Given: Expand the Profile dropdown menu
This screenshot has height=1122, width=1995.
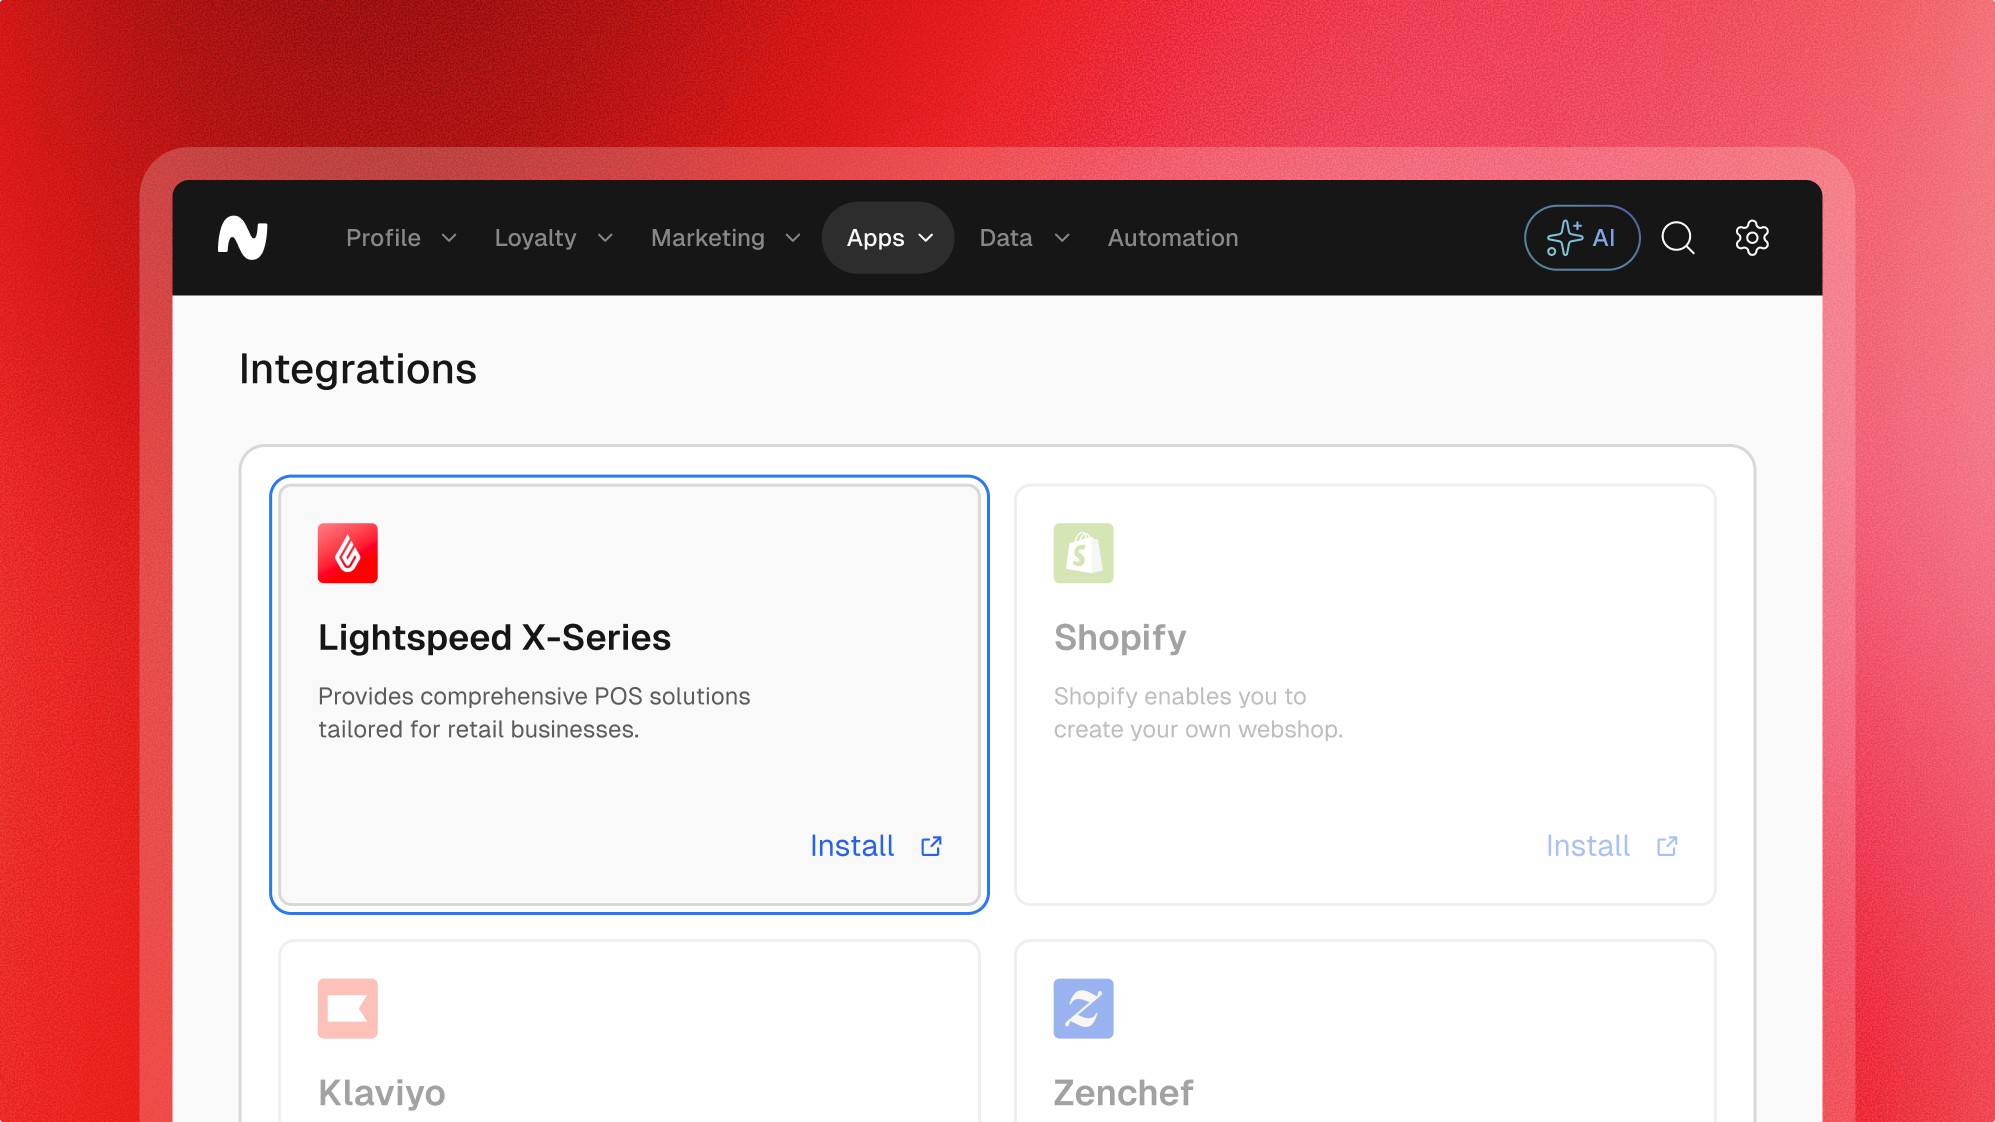Looking at the screenshot, I should click(x=401, y=238).
